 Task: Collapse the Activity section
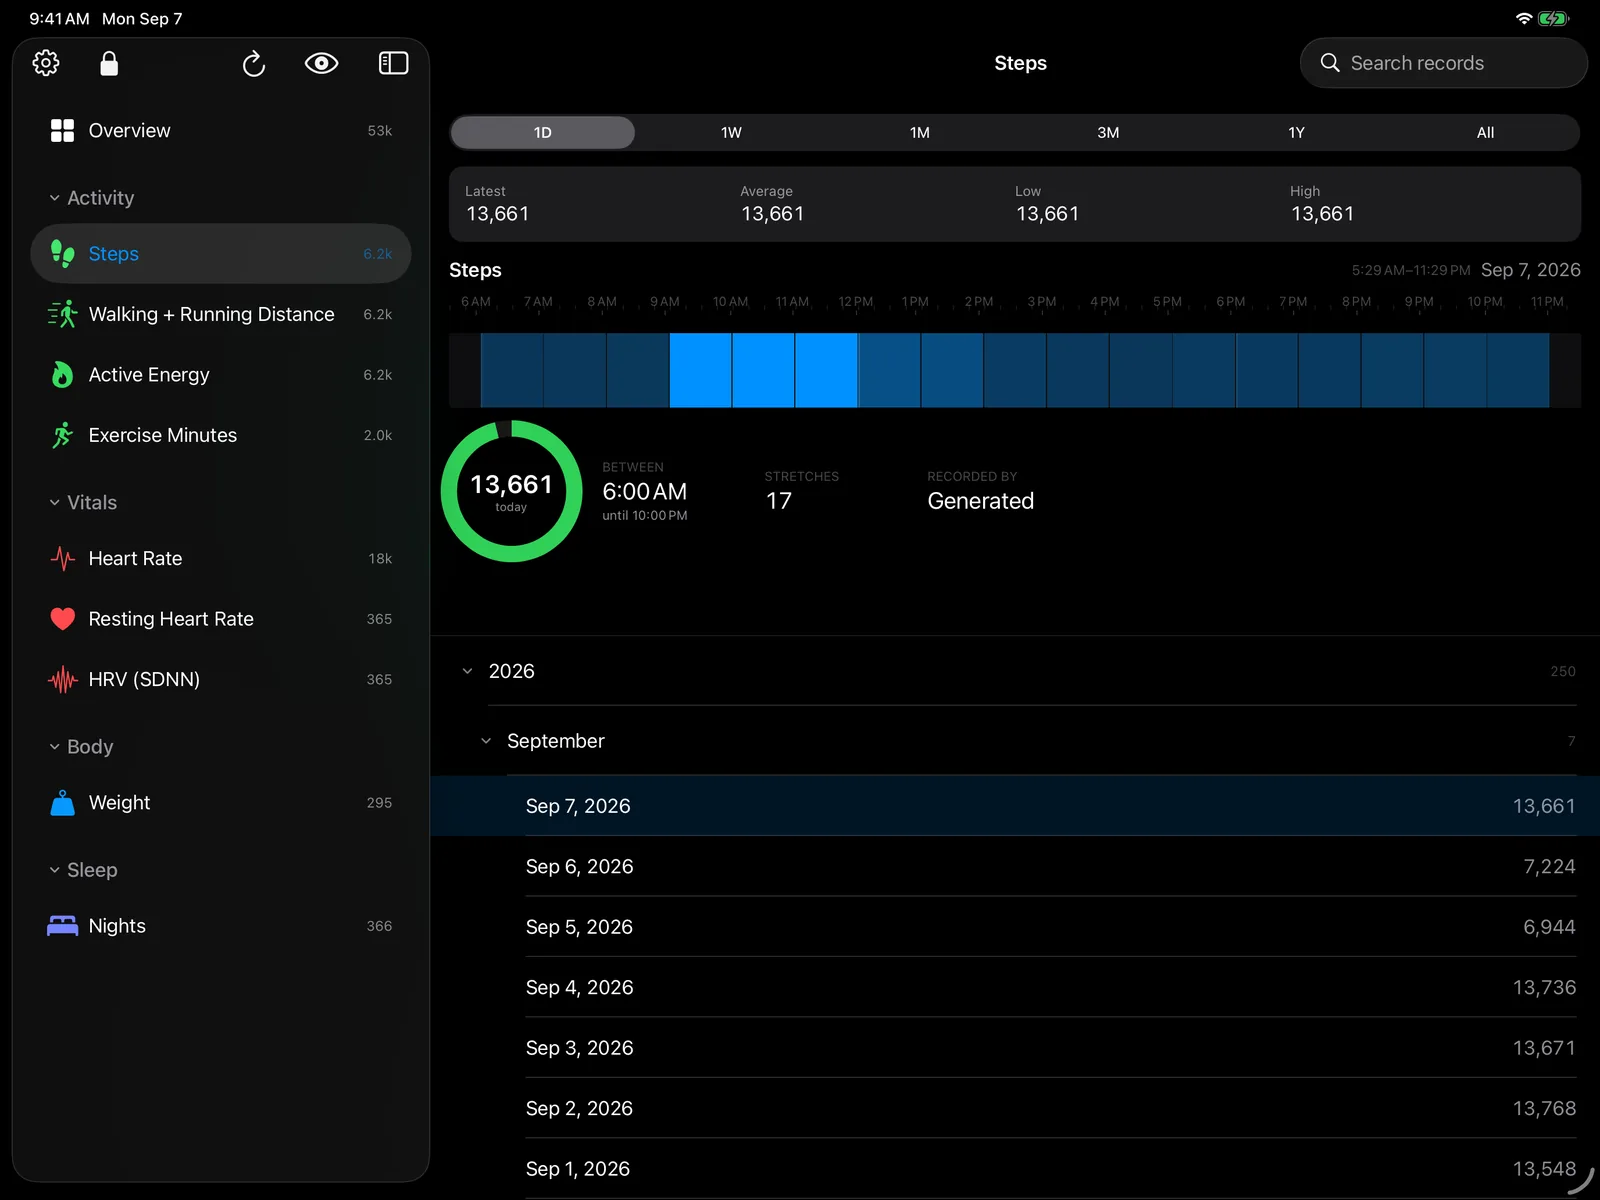54,198
